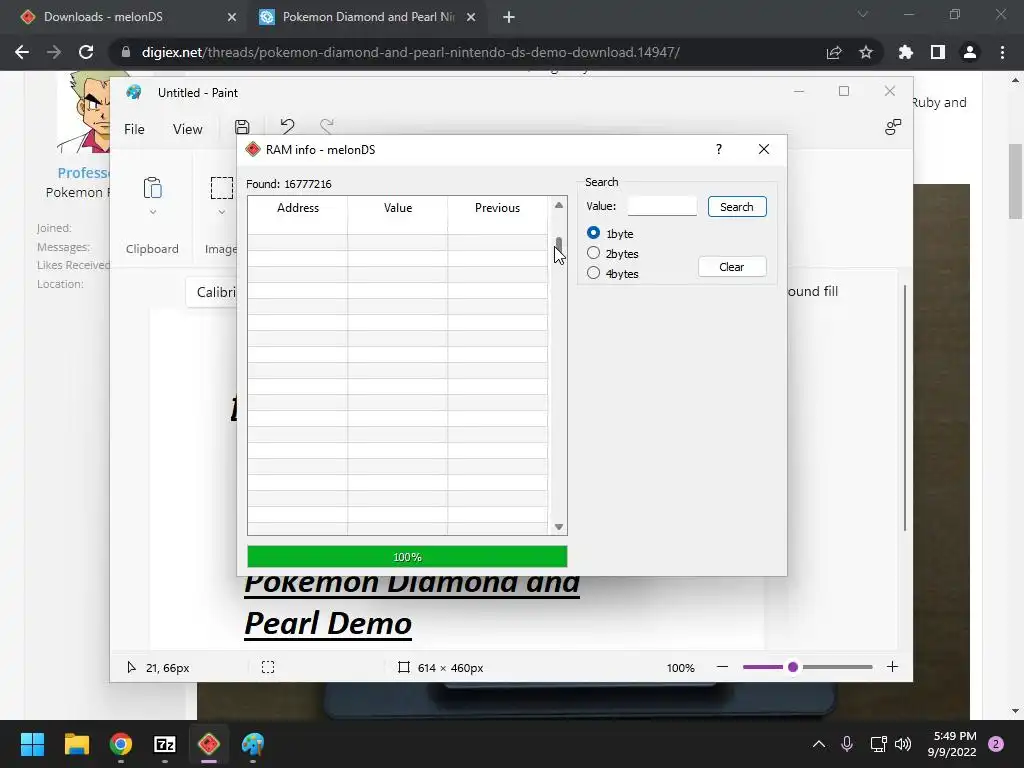Image resolution: width=1024 pixels, height=768 pixels.
Task: Click the Value column header
Action: coord(398,208)
